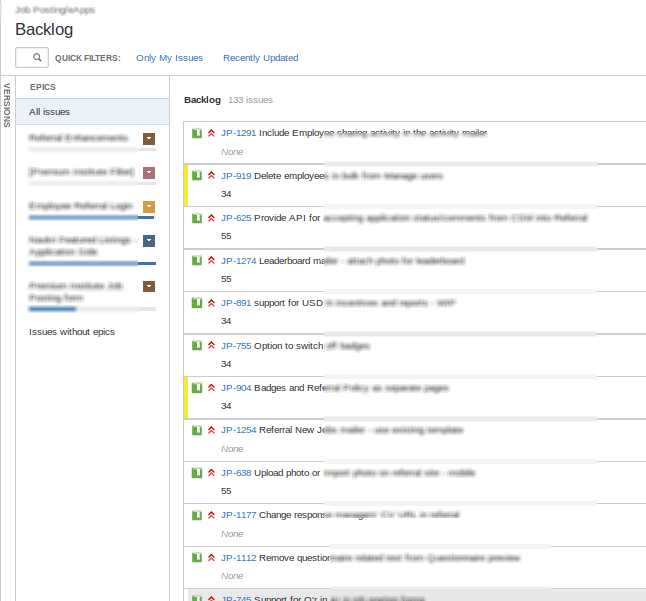Click None estimate under JP-1177

(232, 534)
